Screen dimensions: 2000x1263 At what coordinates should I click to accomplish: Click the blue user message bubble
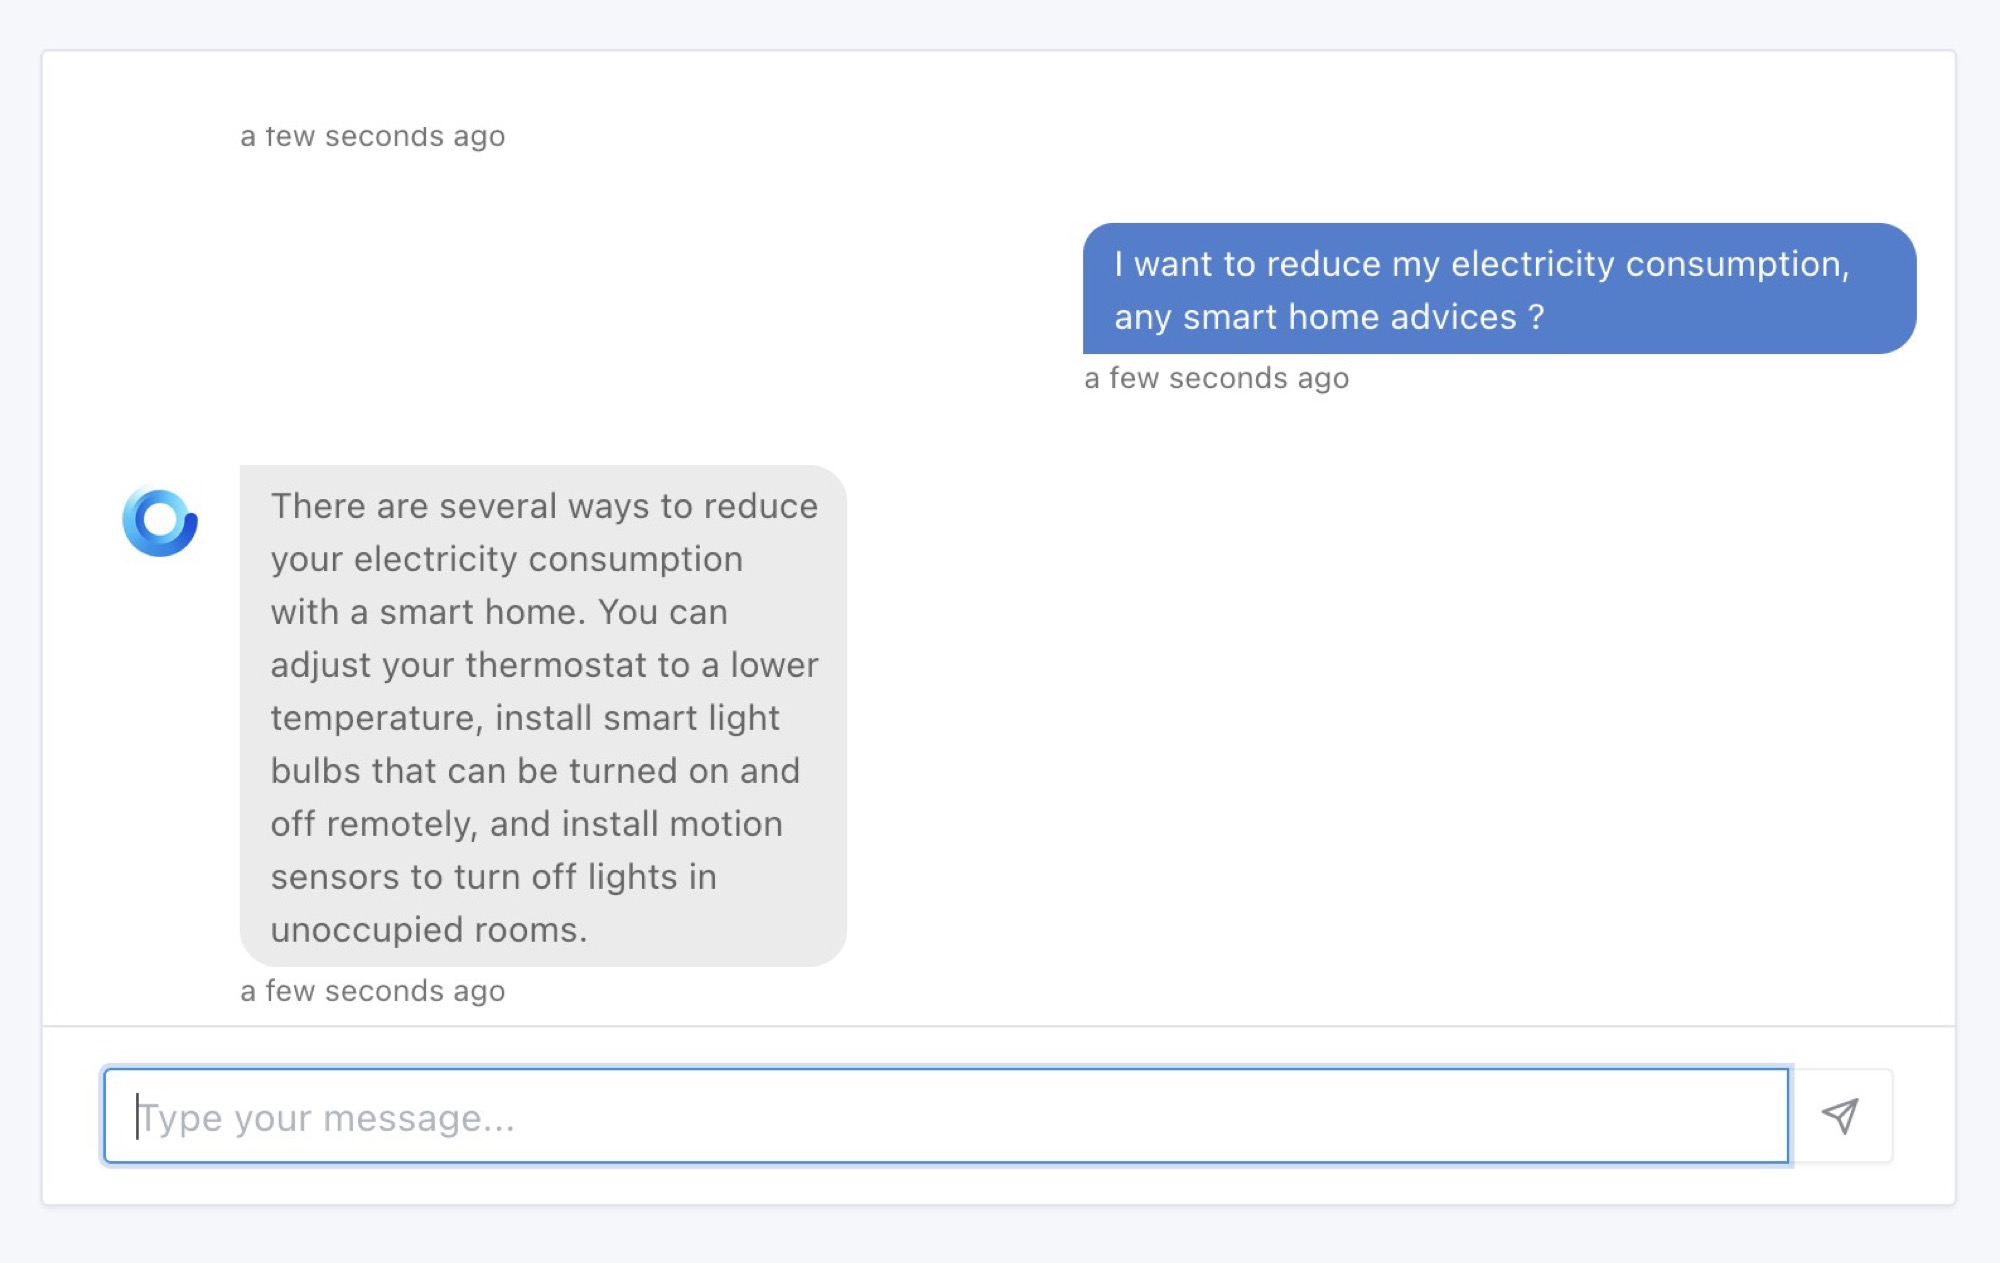pos(1498,289)
